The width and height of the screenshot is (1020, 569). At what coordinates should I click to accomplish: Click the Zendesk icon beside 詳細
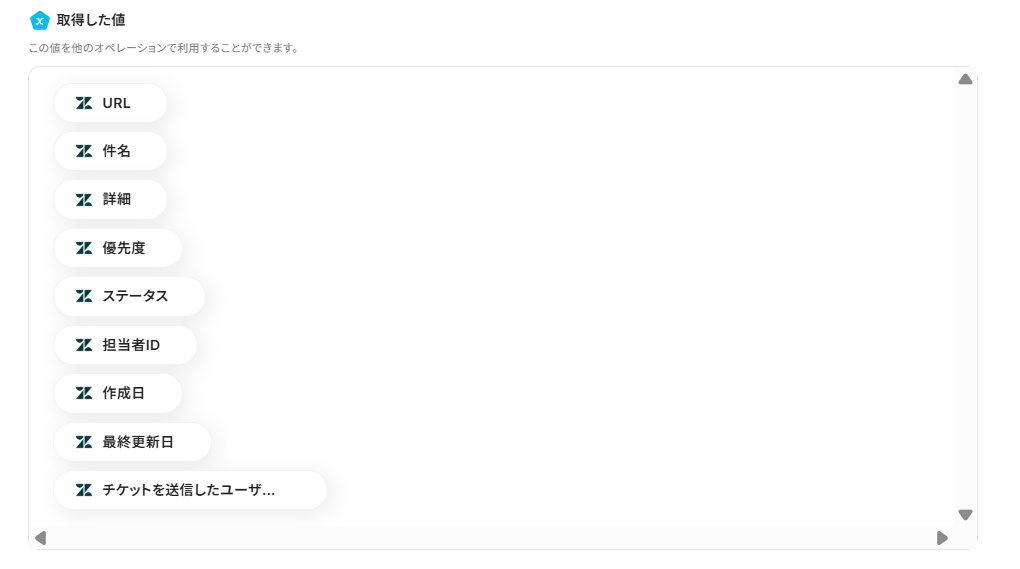point(84,200)
